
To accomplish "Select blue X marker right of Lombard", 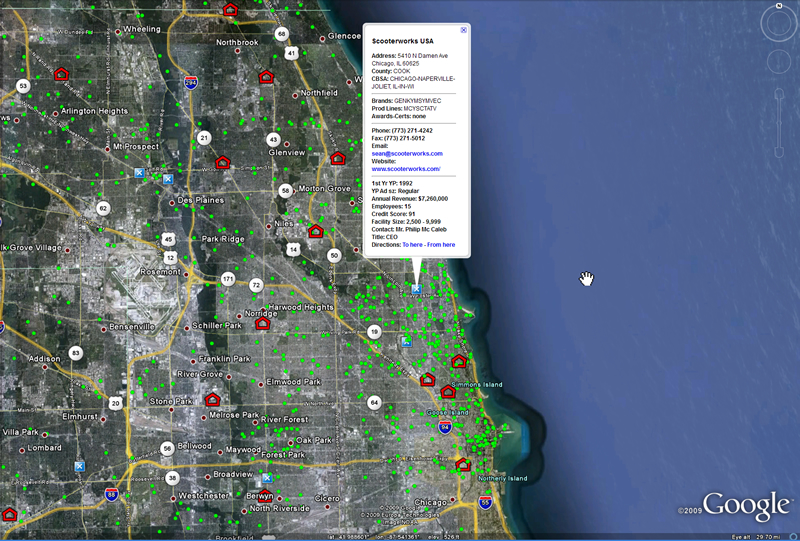I will coord(80,466).
